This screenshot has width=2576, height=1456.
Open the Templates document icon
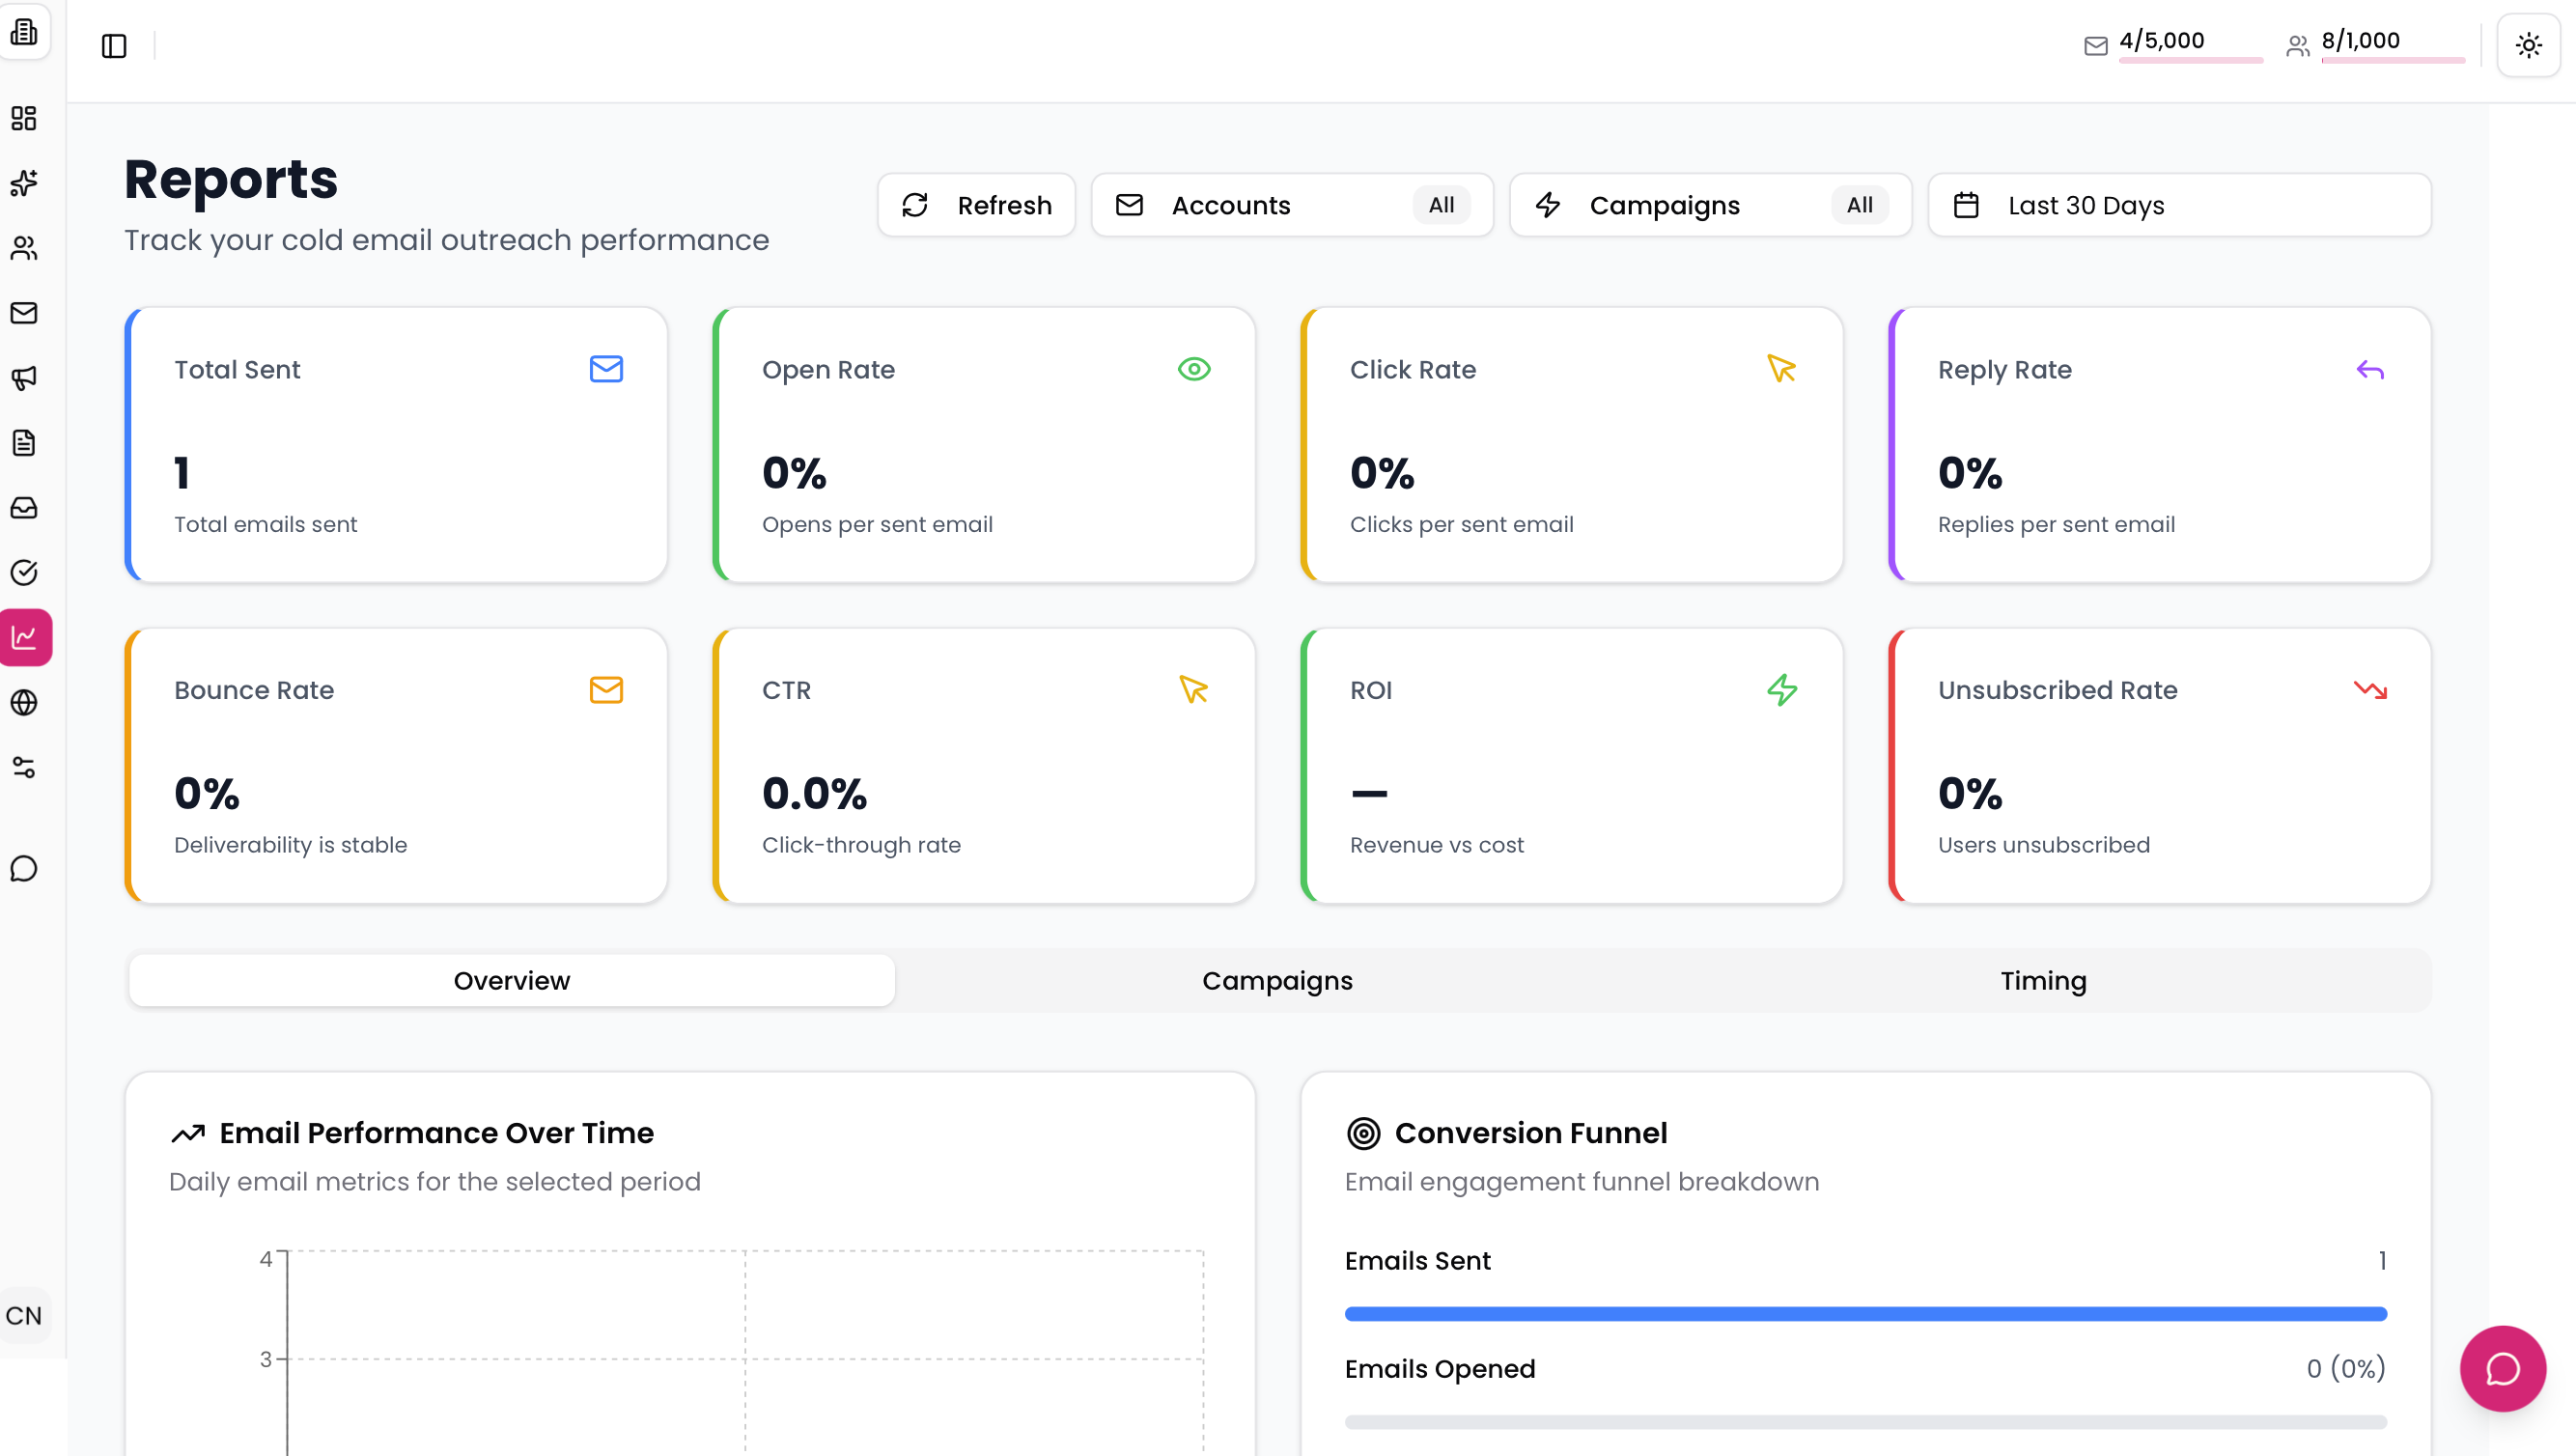pyautogui.click(x=25, y=443)
